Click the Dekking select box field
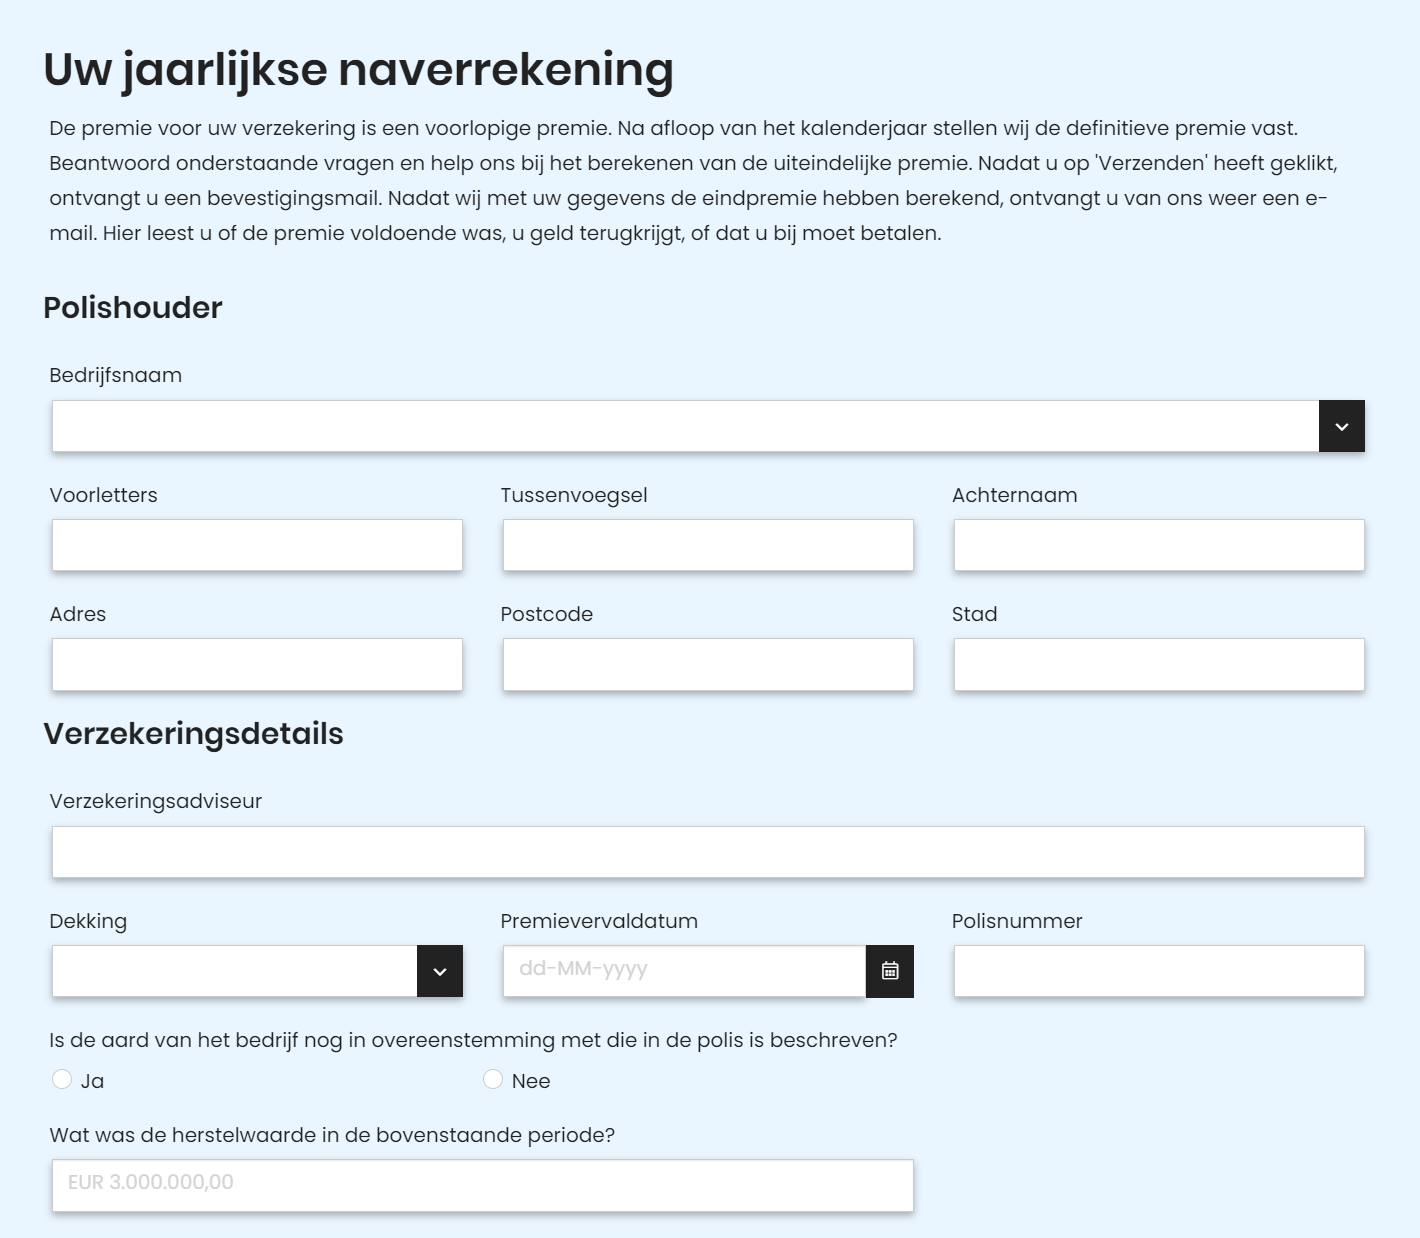The width and height of the screenshot is (1420, 1238). [x=234, y=971]
